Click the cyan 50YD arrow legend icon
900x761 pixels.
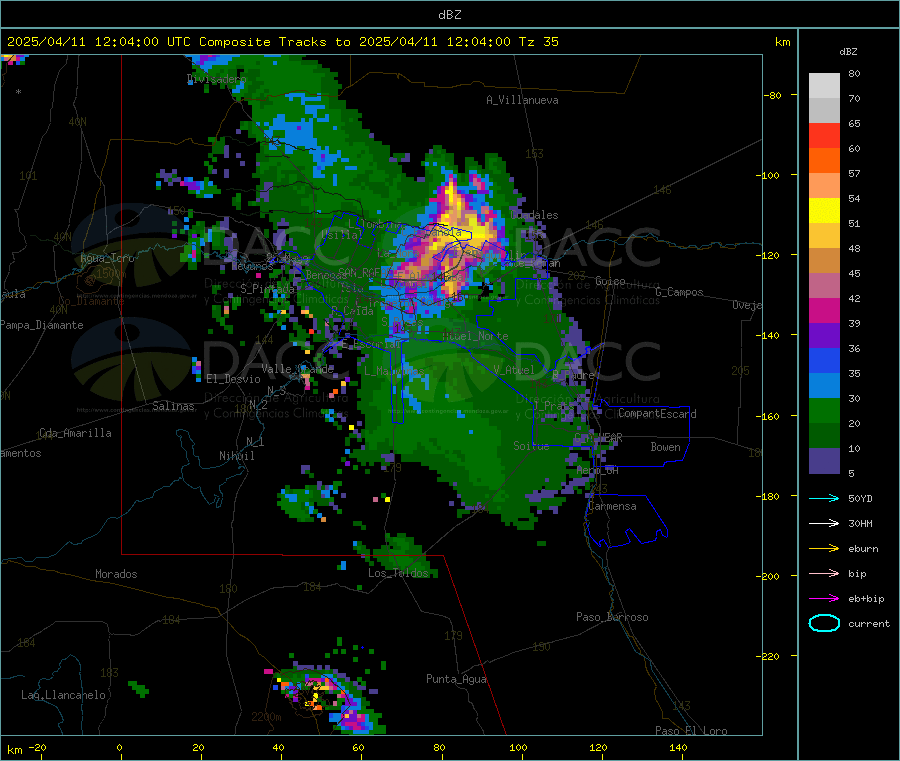[824, 498]
